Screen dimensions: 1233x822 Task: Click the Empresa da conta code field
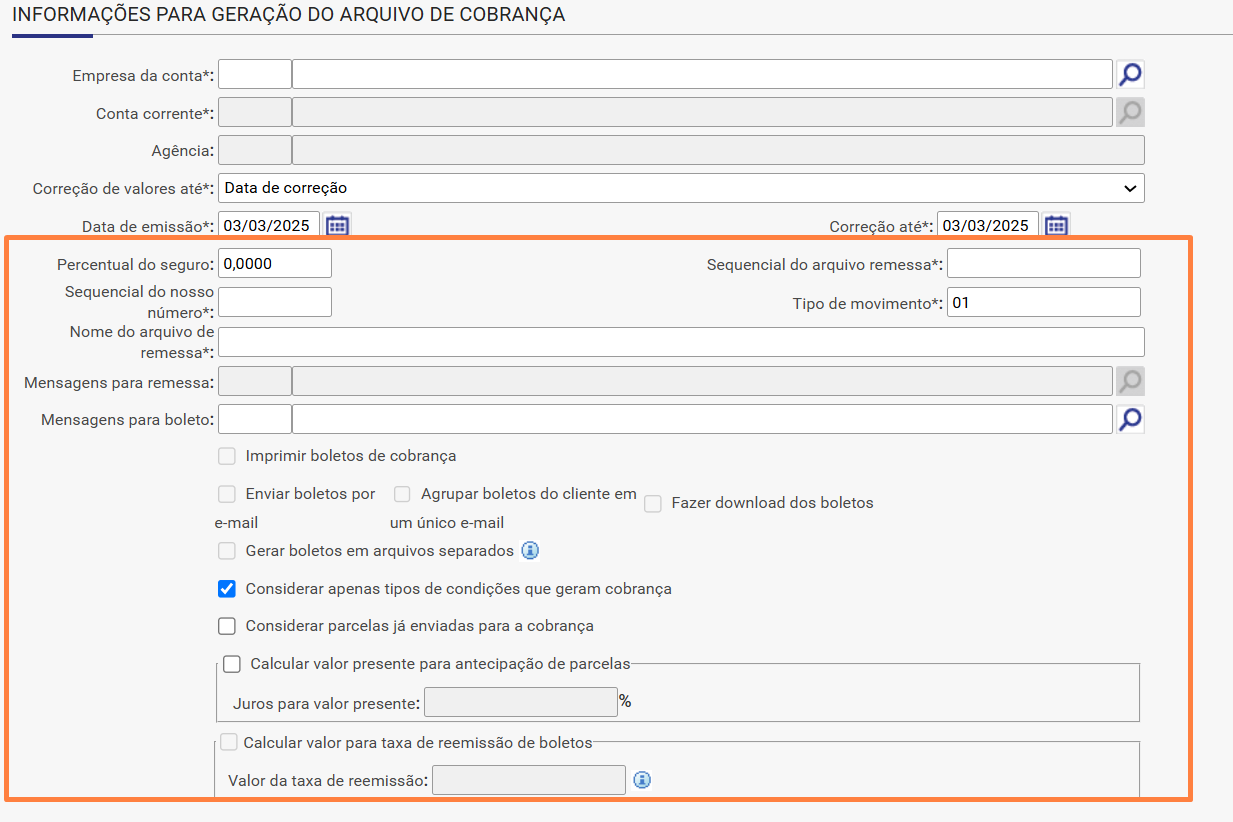coord(255,74)
